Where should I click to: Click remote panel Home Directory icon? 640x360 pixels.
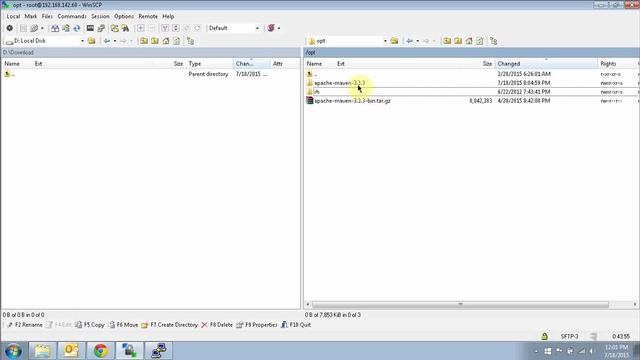coord(469,41)
